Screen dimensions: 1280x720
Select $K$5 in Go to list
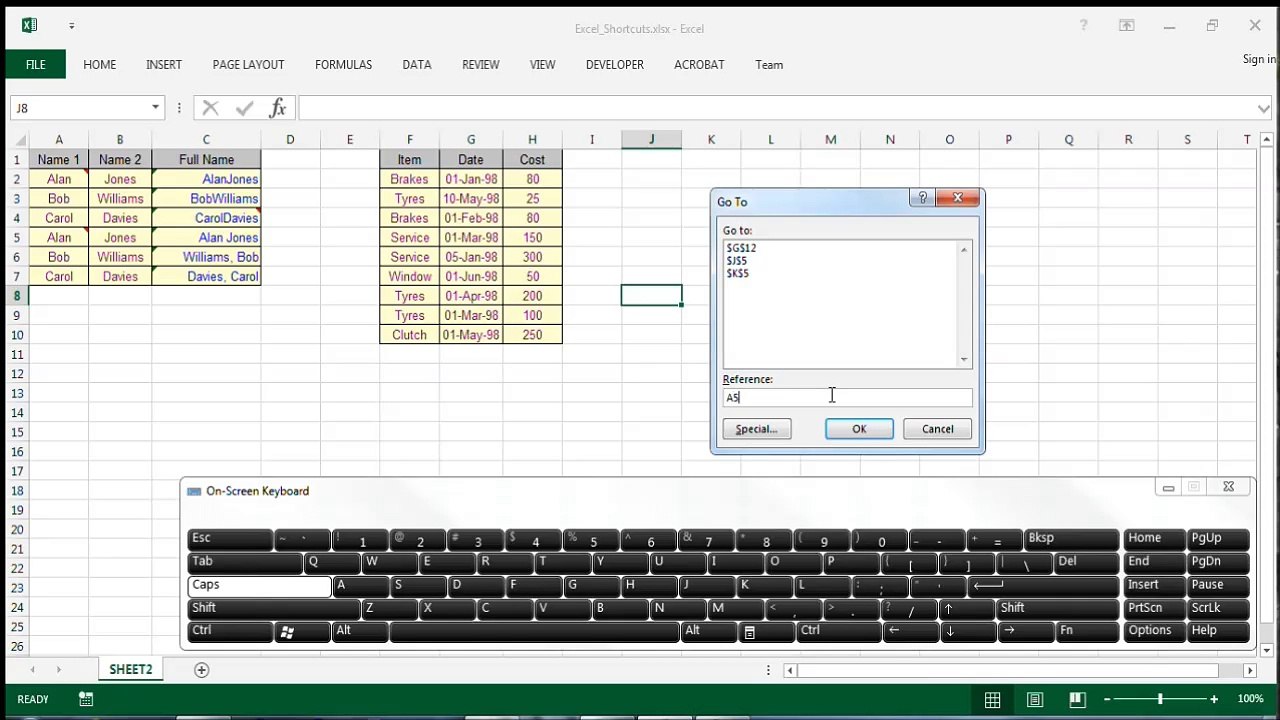pos(737,274)
